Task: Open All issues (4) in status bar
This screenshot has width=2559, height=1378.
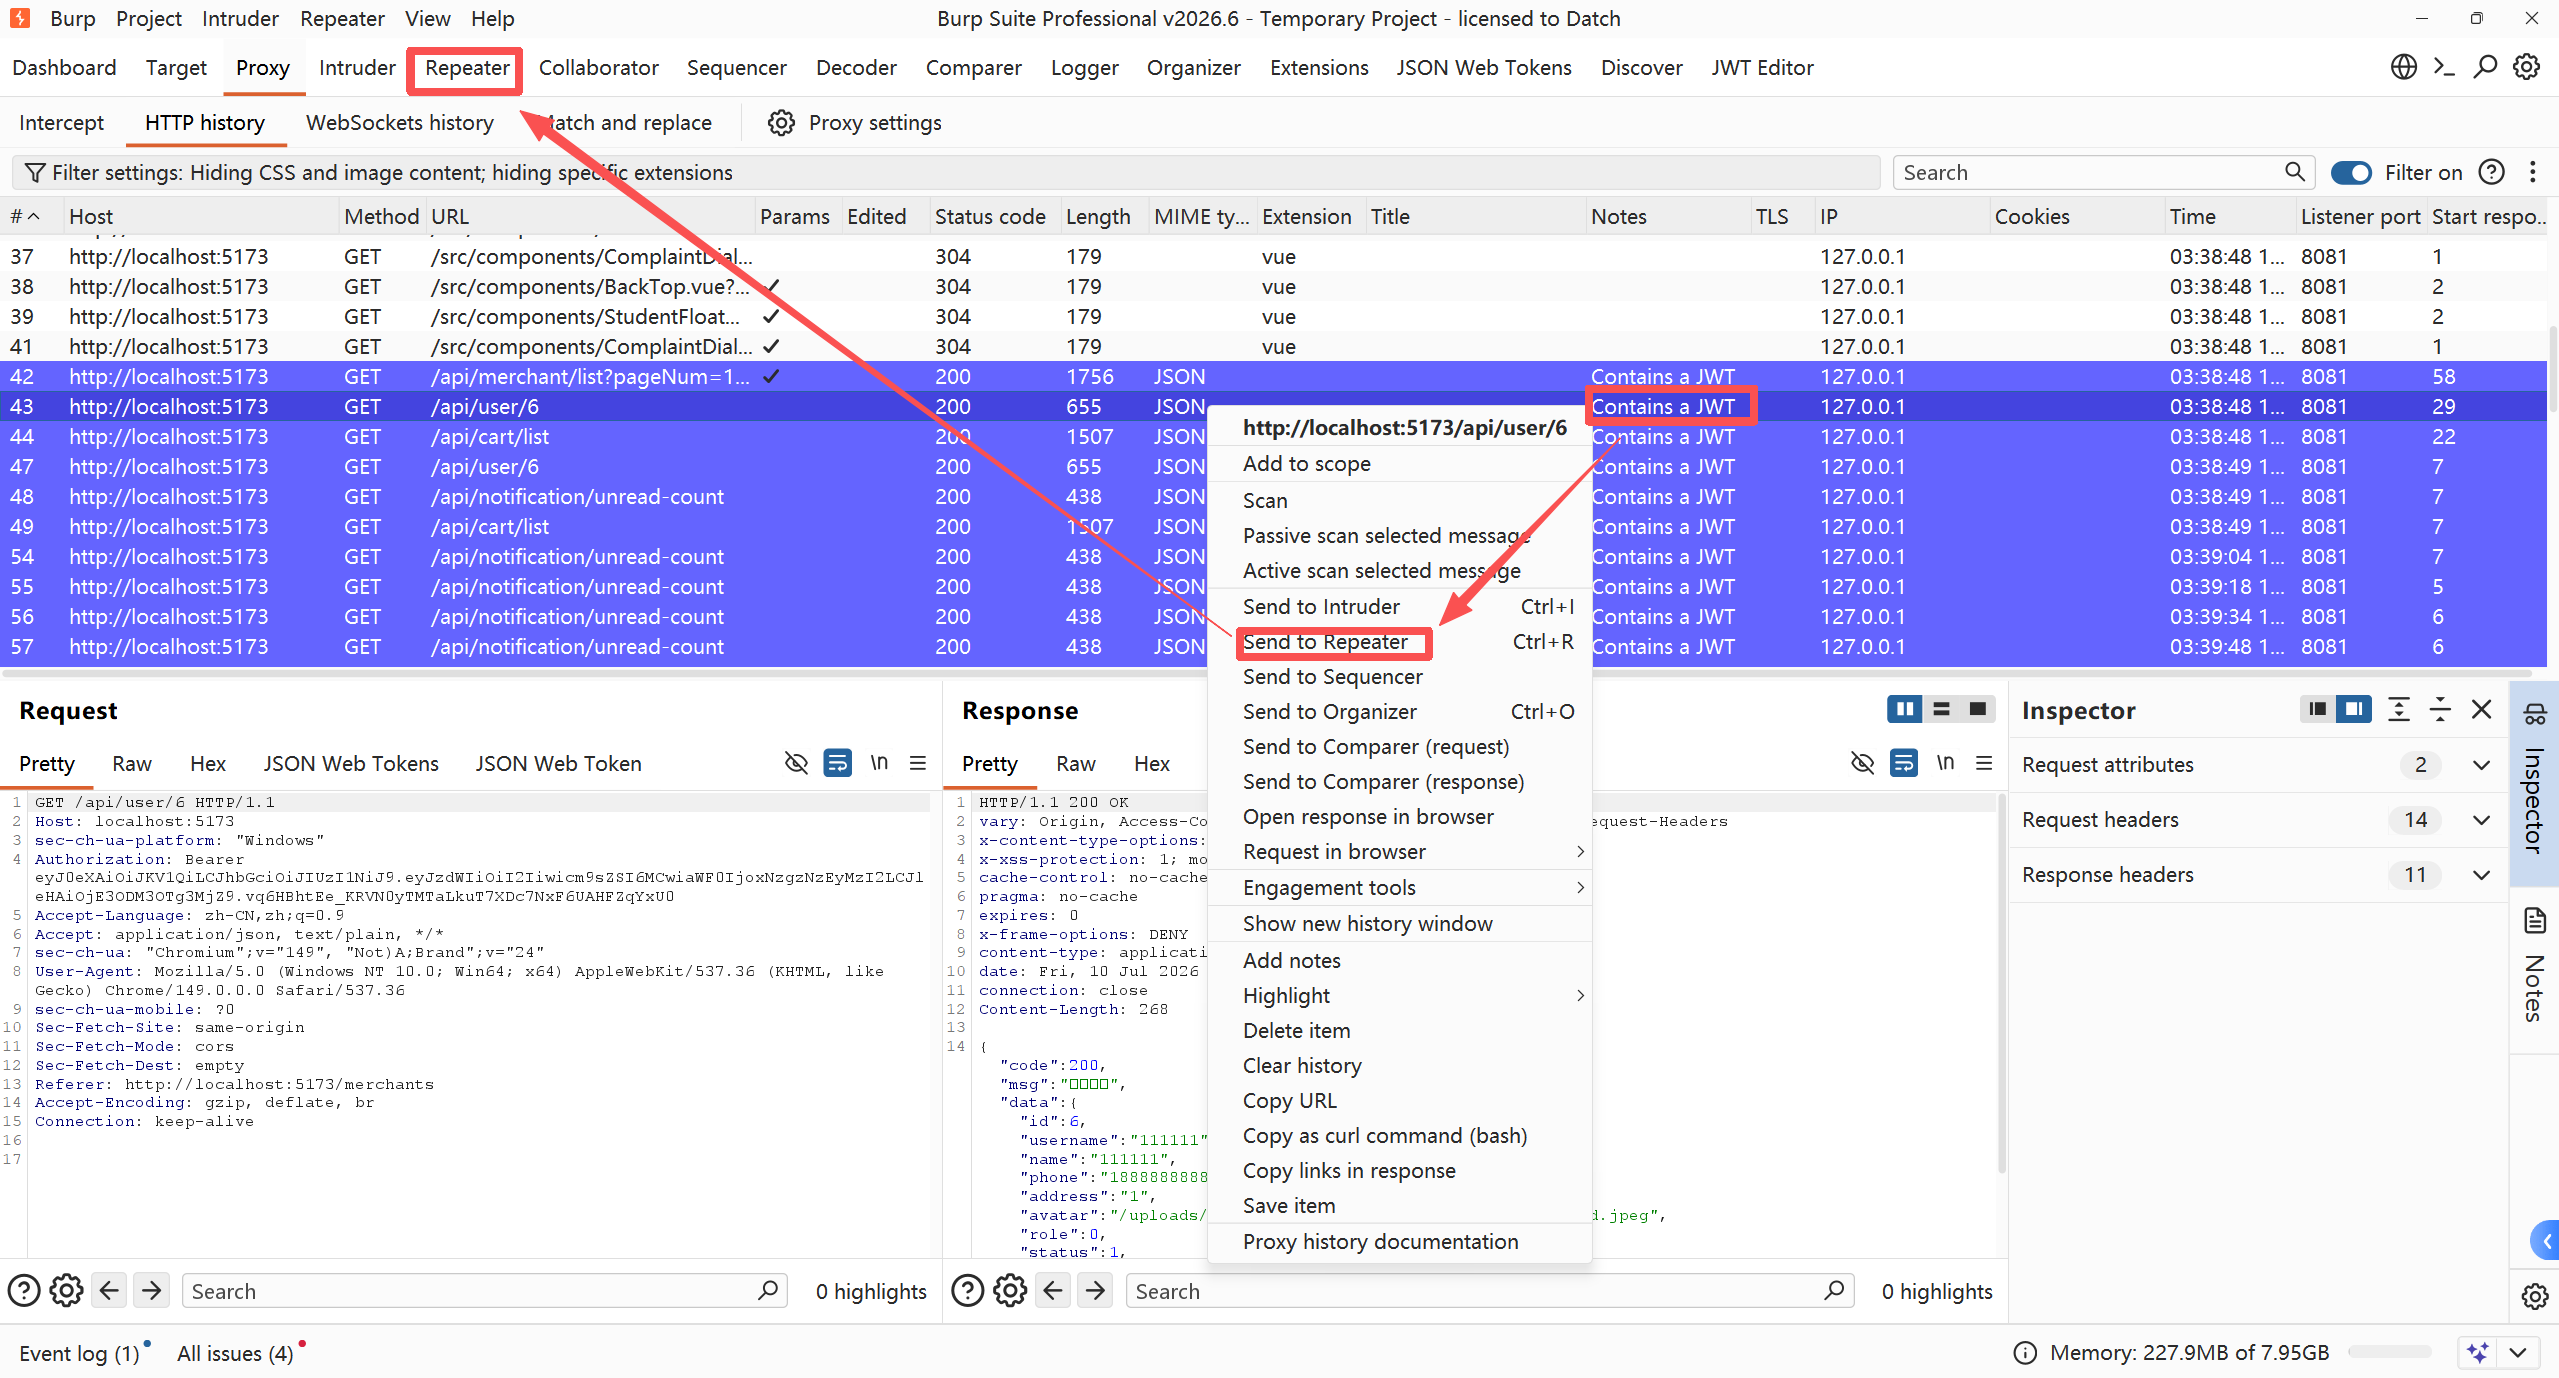Action: pyautogui.click(x=235, y=1353)
